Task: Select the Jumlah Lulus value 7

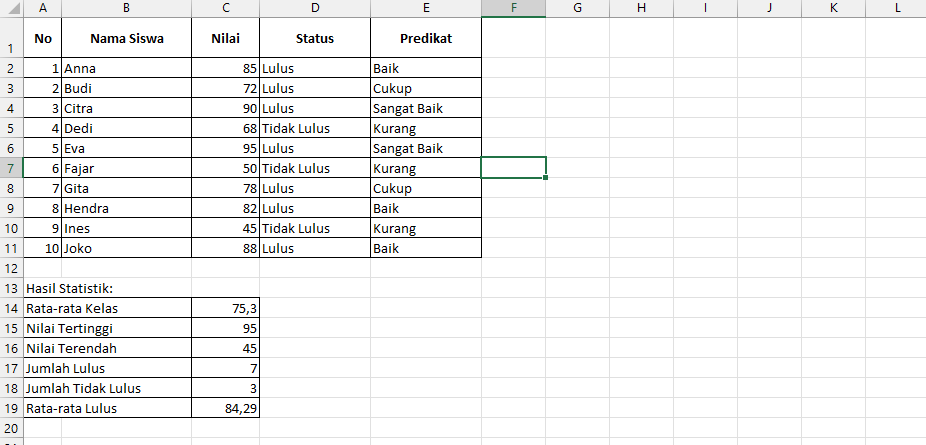Action: (226, 368)
